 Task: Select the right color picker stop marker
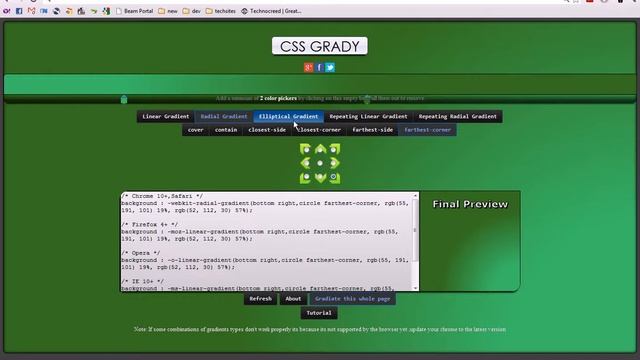[367, 99]
